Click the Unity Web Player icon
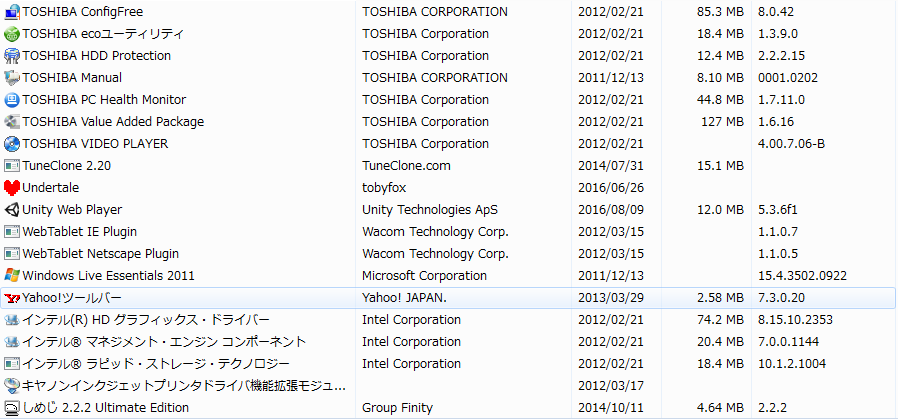Screen dimensions: 898x419 [x=12, y=210]
